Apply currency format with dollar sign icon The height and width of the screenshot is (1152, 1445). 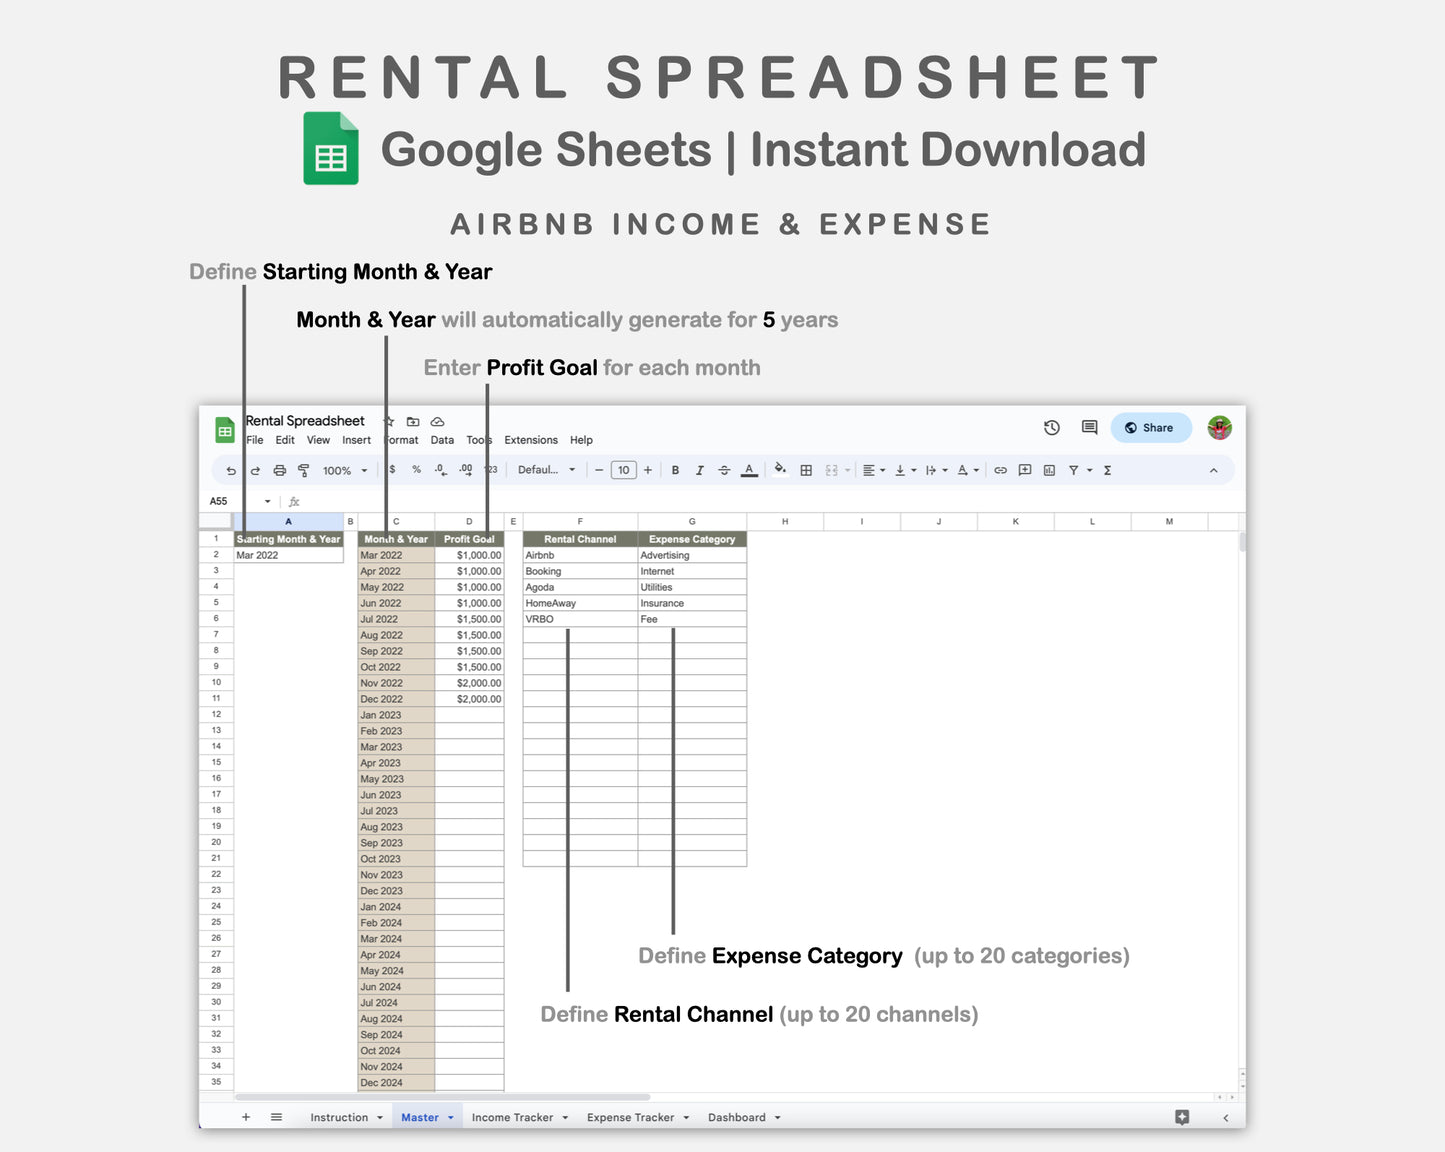(394, 470)
